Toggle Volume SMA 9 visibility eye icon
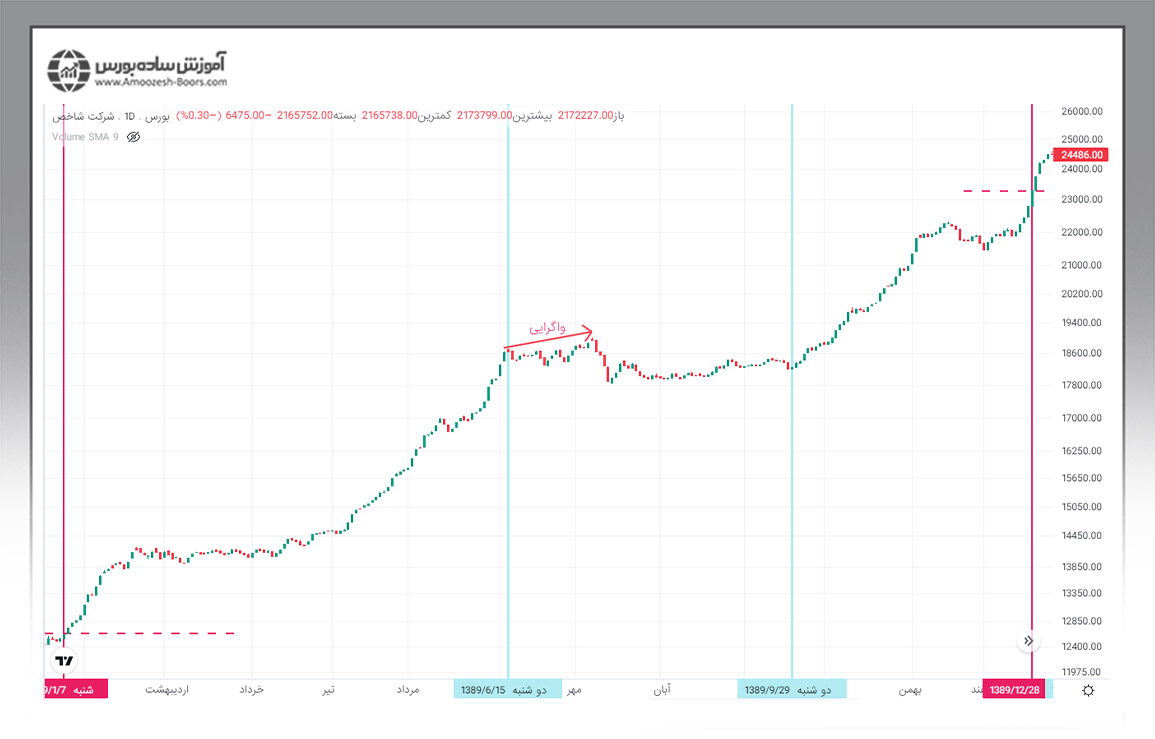This screenshot has height=739, width=1155. click(134, 137)
